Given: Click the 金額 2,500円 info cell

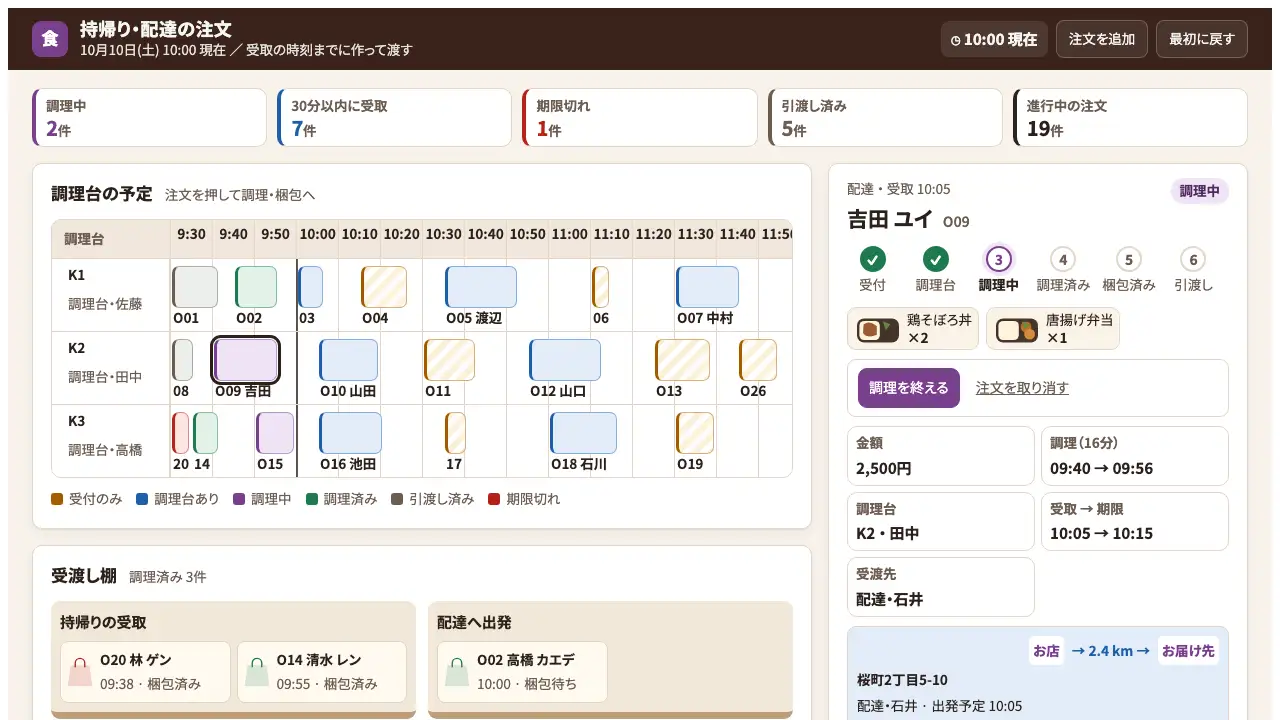Looking at the screenshot, I should point(941,456).
